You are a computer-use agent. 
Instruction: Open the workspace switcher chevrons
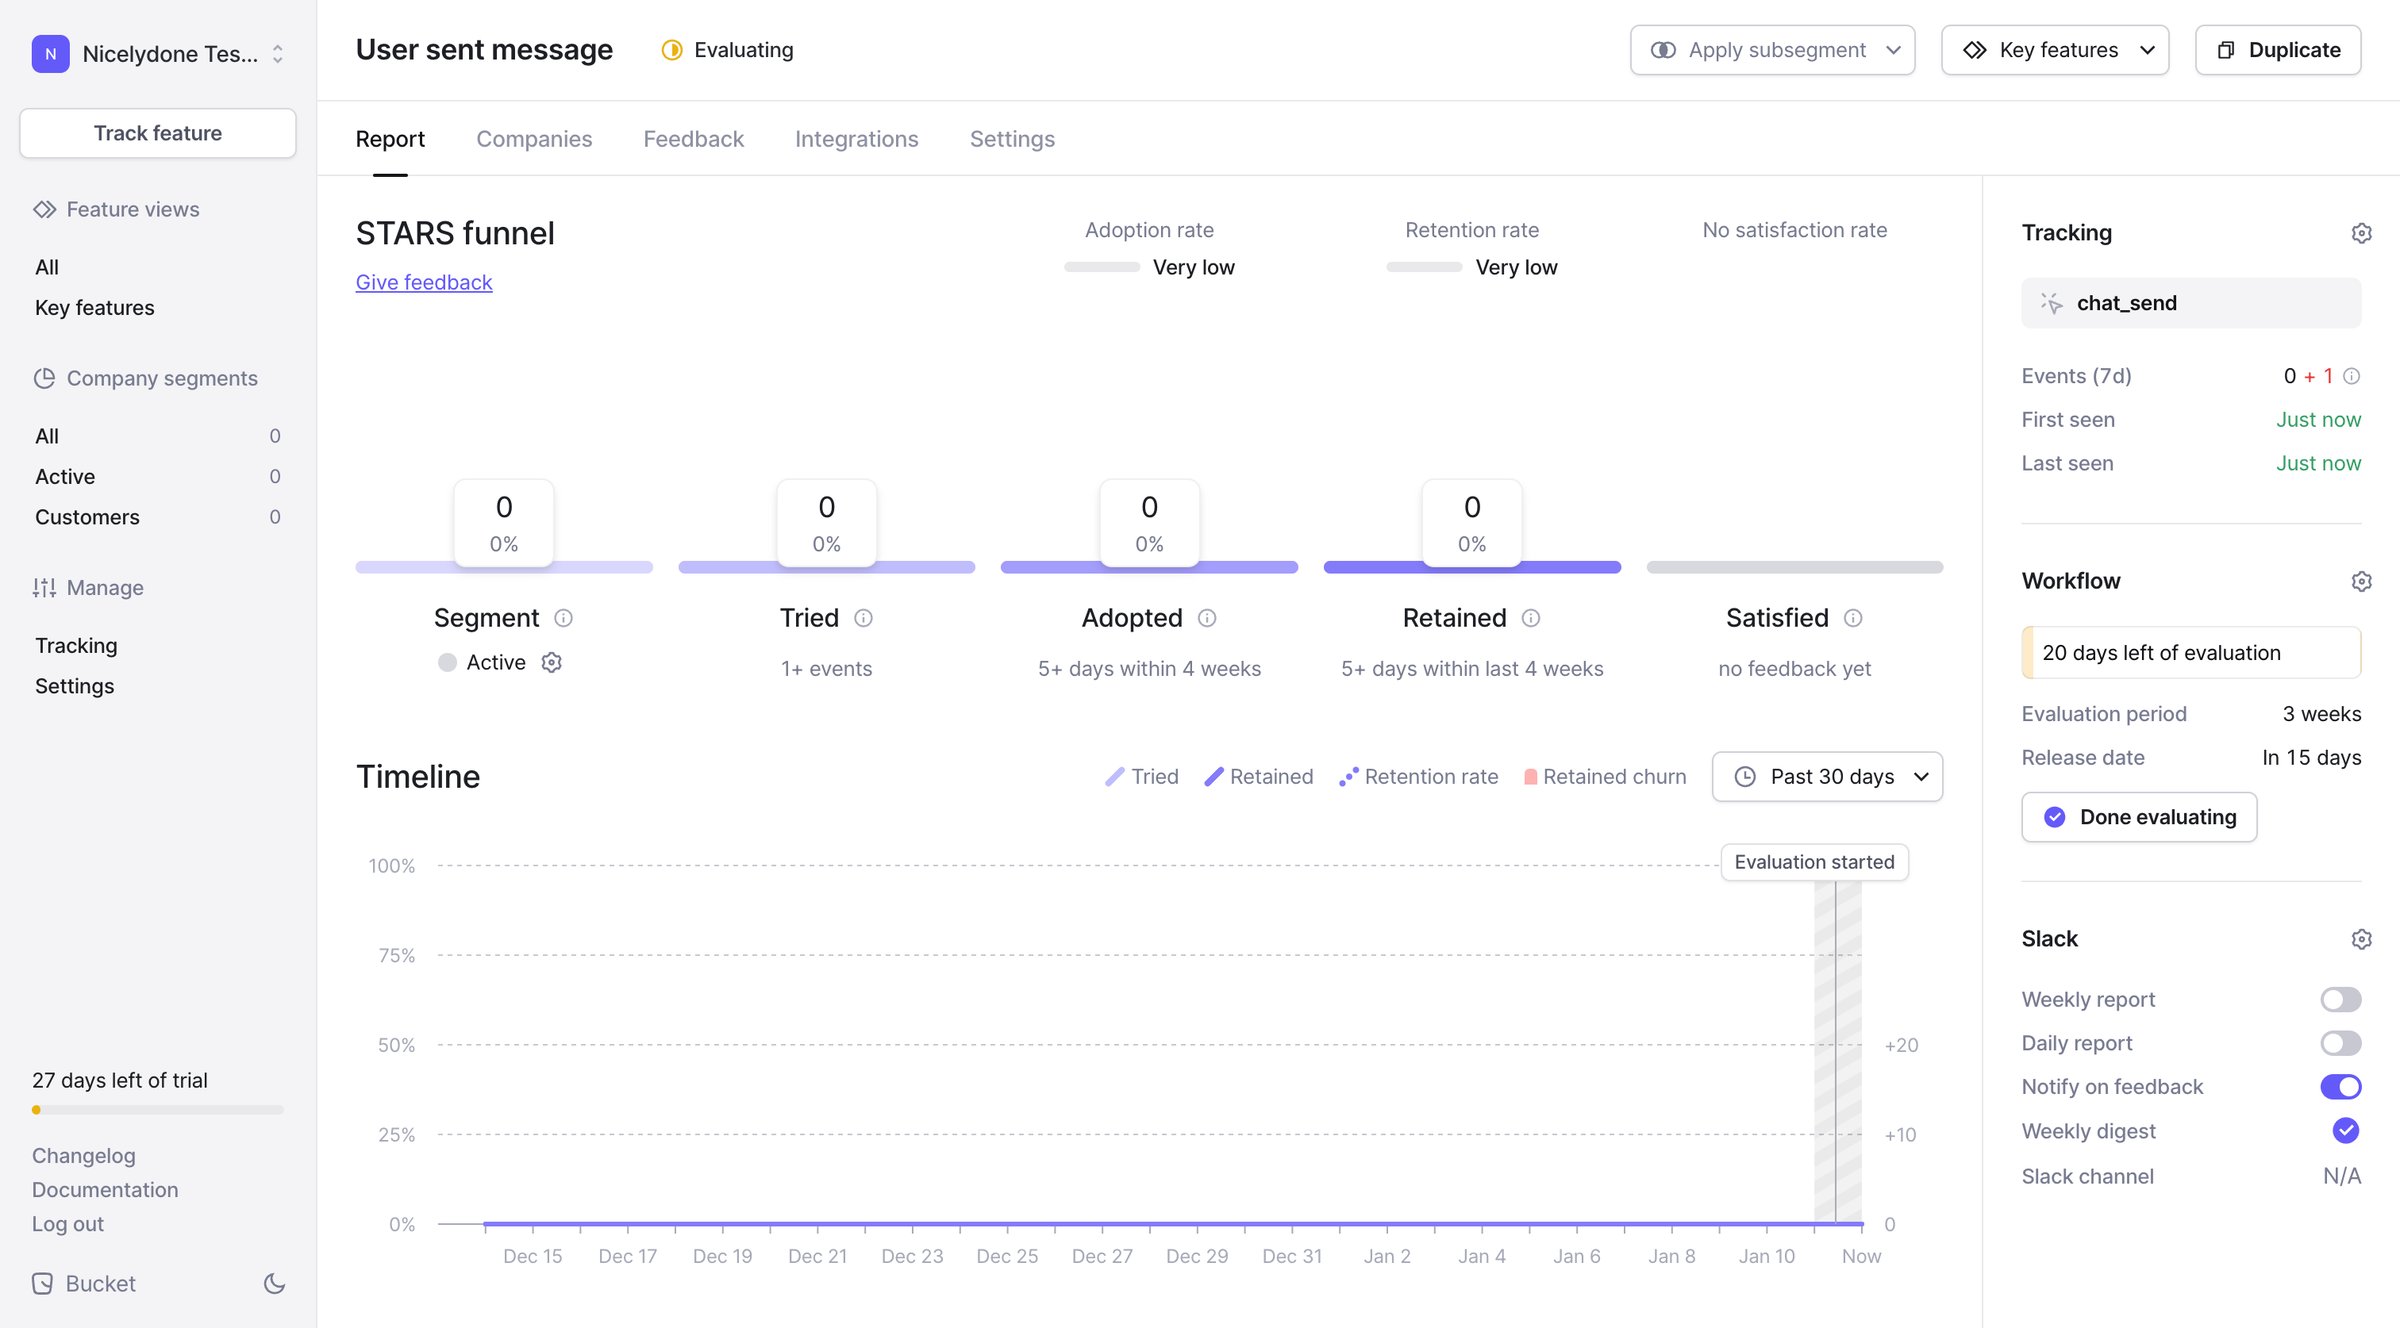278,54
